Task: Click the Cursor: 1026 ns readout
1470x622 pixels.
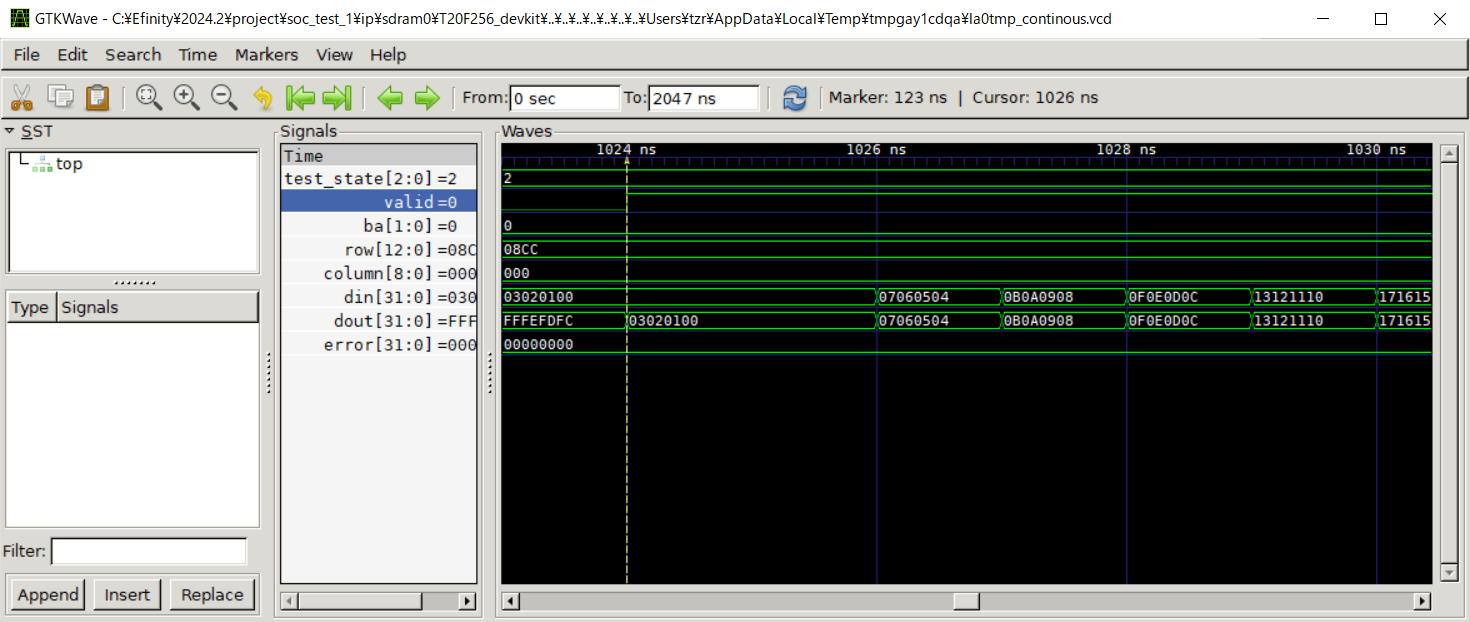Action: pyautogui.click(x=1035, y=98)
